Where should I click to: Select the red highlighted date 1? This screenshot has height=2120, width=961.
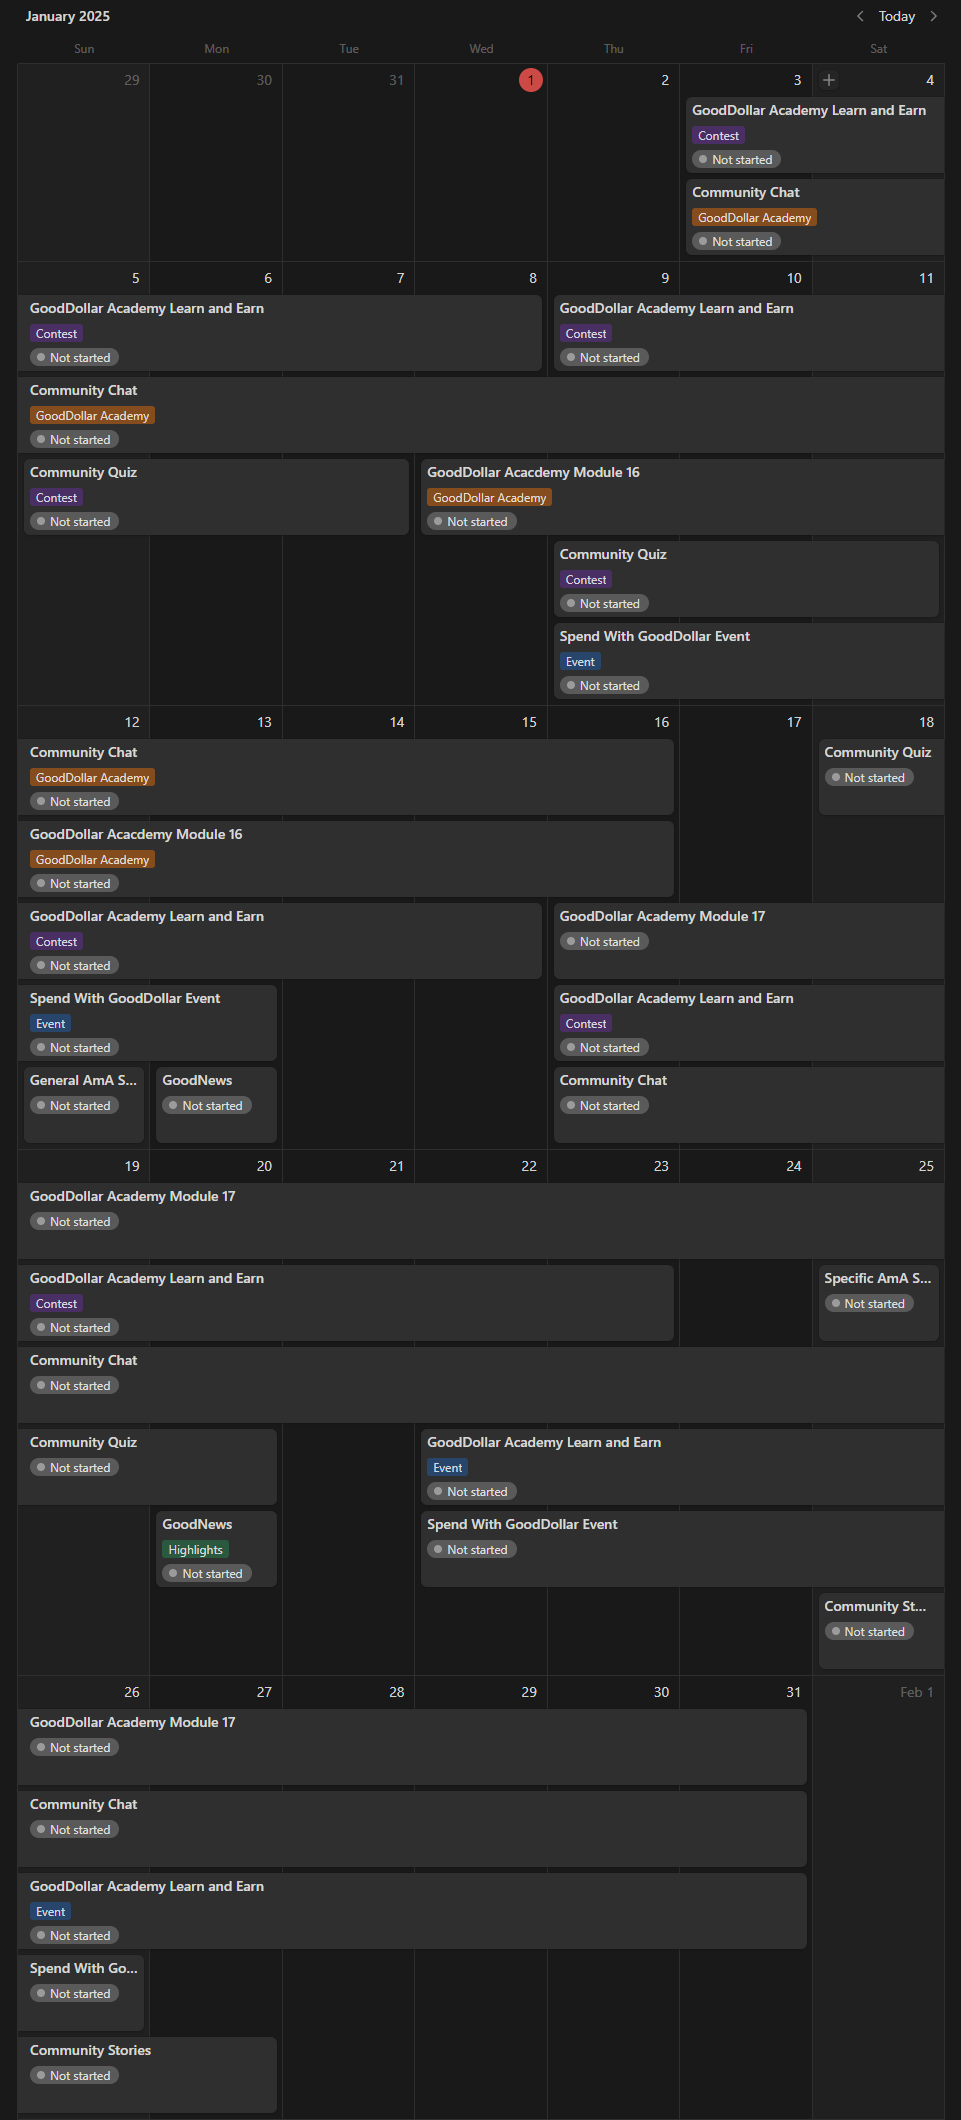531,80
